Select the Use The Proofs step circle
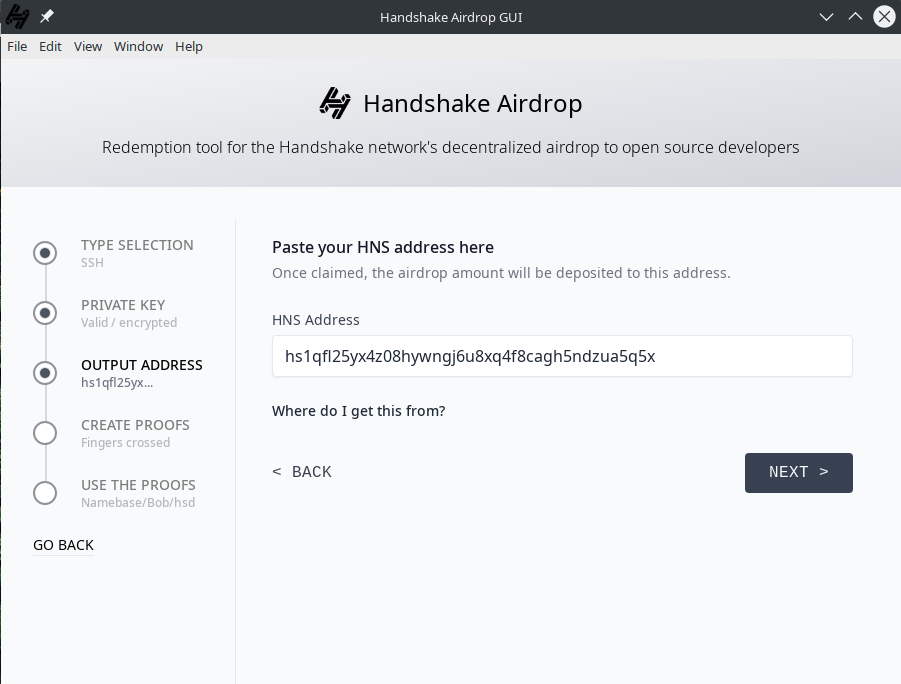The image size is (901, 684). point(45,493)
